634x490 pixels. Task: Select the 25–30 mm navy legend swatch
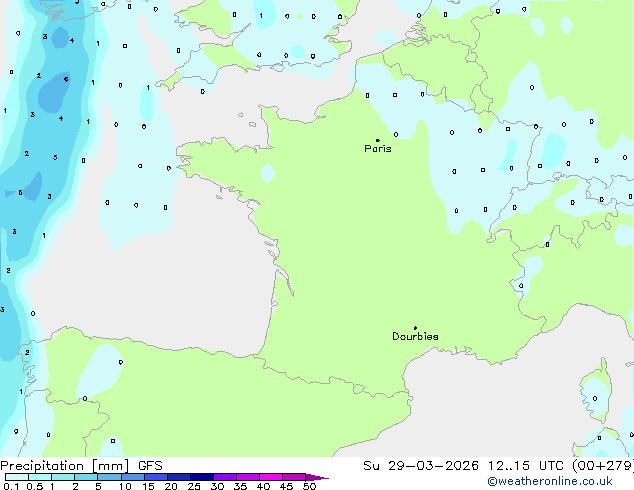click(202, 477)
